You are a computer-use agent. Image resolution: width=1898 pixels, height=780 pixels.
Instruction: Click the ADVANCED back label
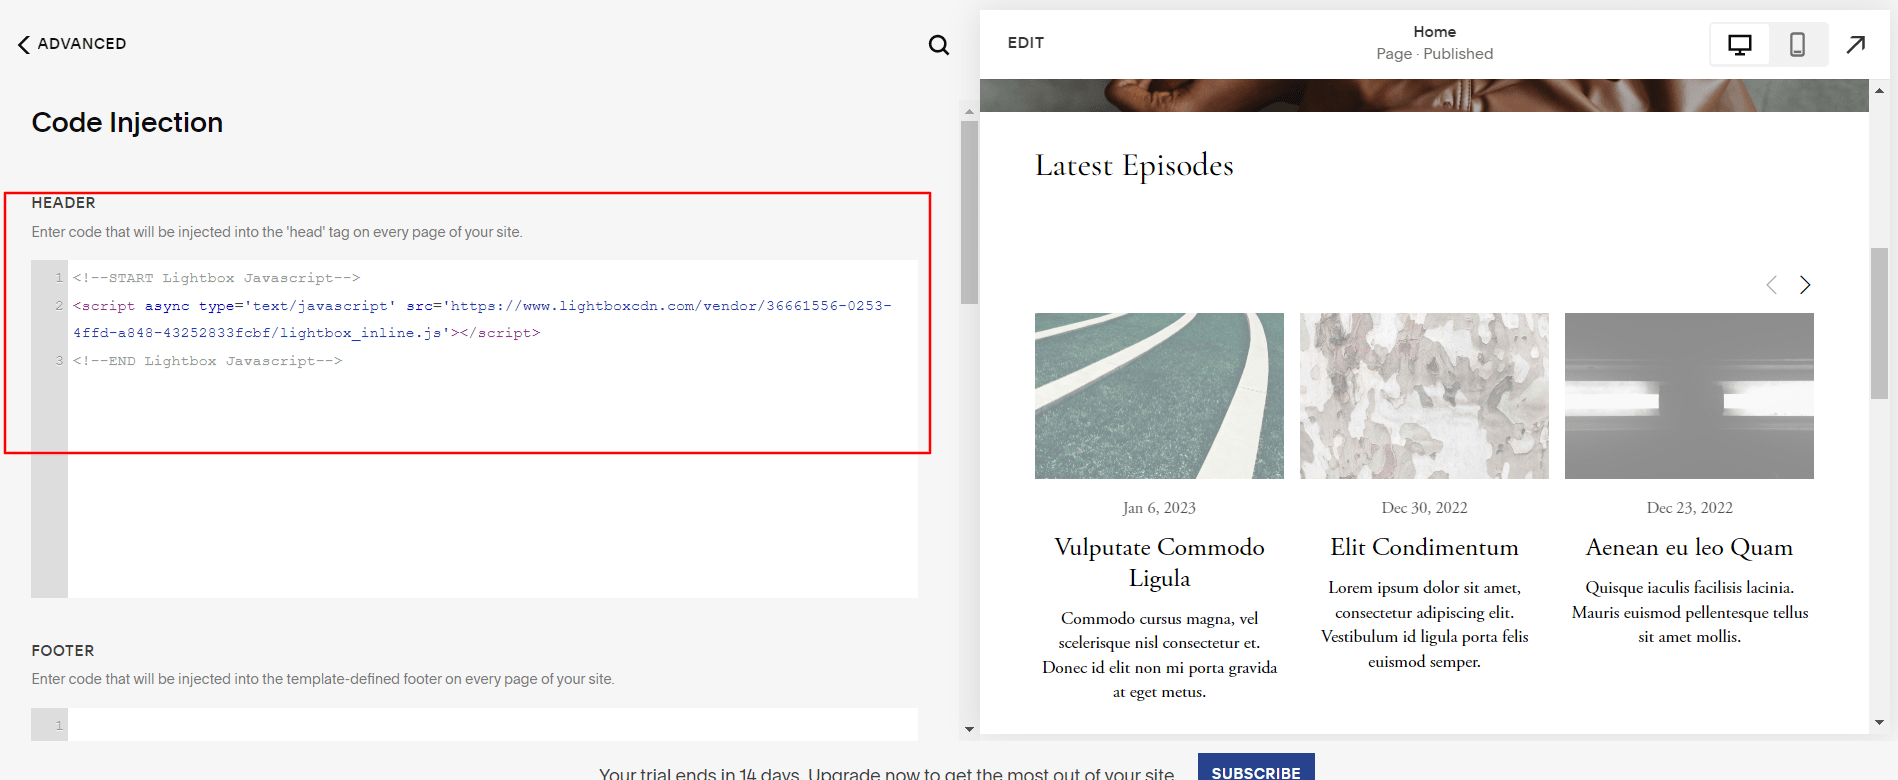click(x=82, y=44)
